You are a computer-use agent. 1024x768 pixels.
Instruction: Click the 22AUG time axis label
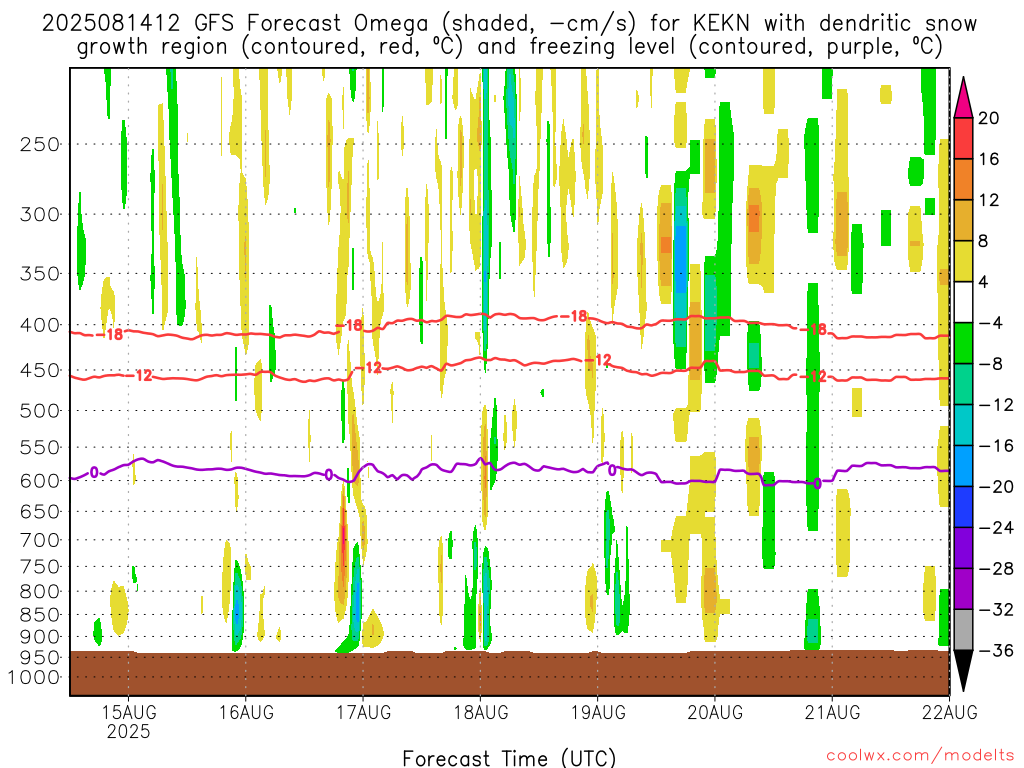pyautogui.click(x=950, y=712)
